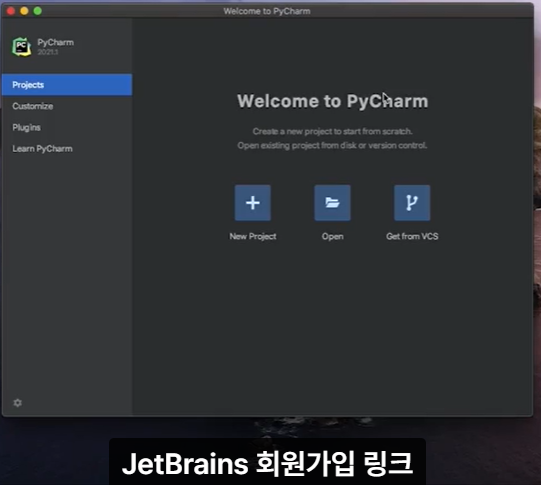The height and width of the screenshot is (485, 541).
Task: Click the window title bar text
Action: (267, 11)
